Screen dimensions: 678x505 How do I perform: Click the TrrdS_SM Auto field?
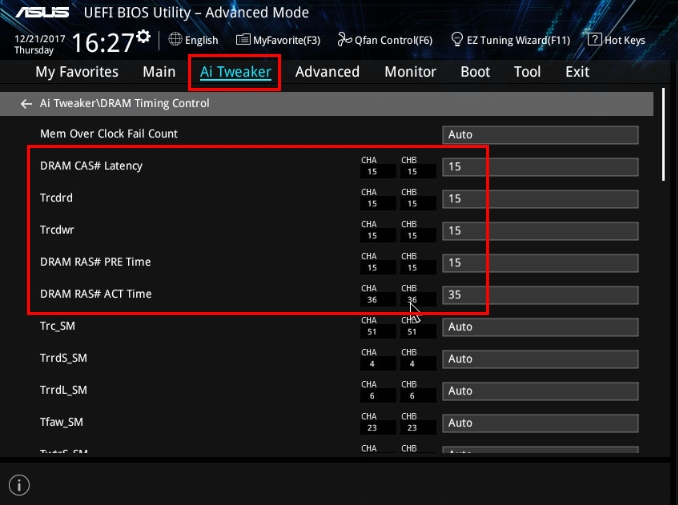point(540,359)
